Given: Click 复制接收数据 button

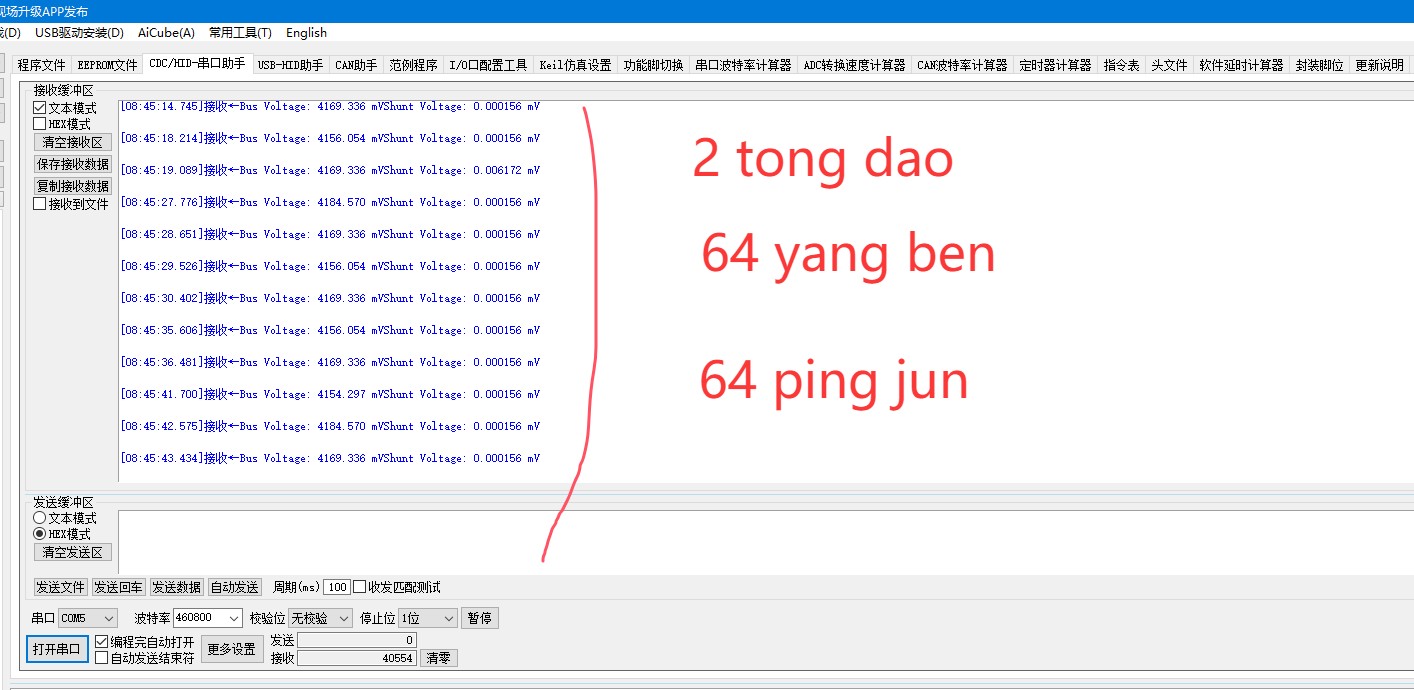Looking at the screenshot, I should [73, 186].
